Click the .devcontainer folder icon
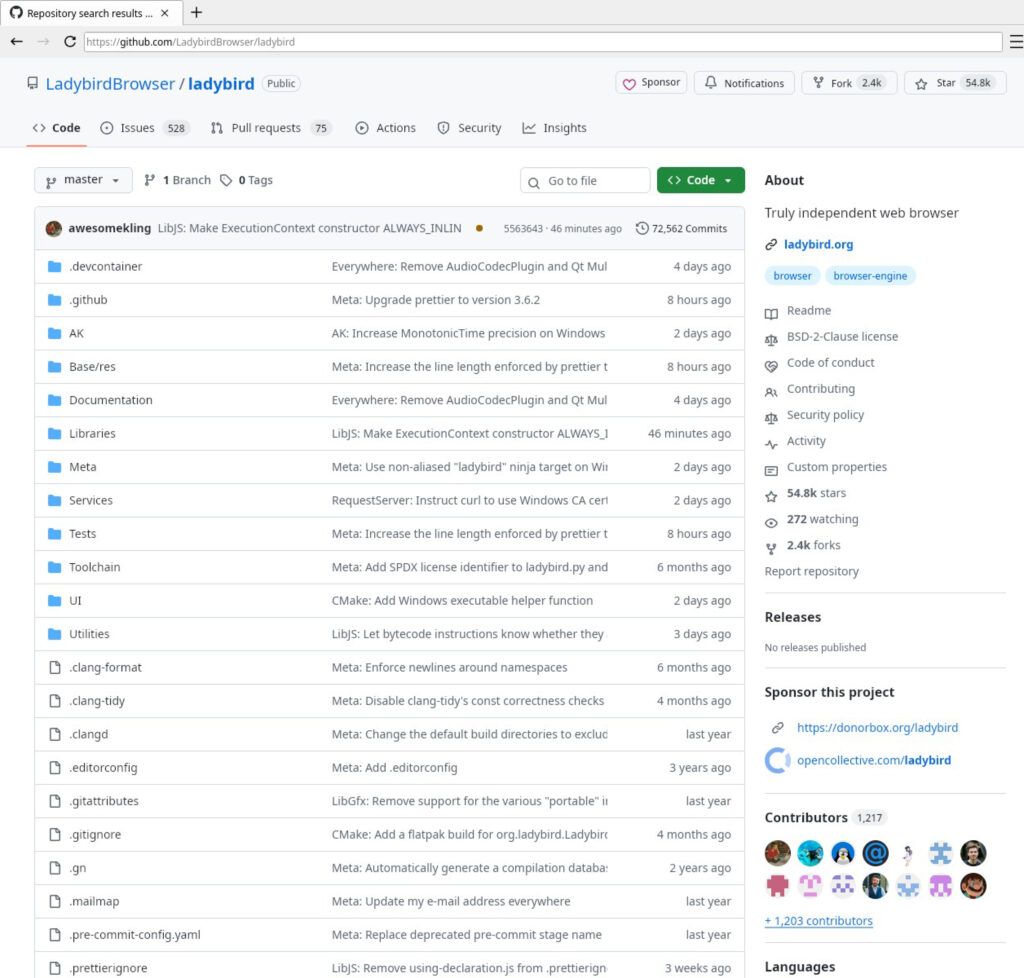This screenshot has width=1024, height=978. pos(55,266)
